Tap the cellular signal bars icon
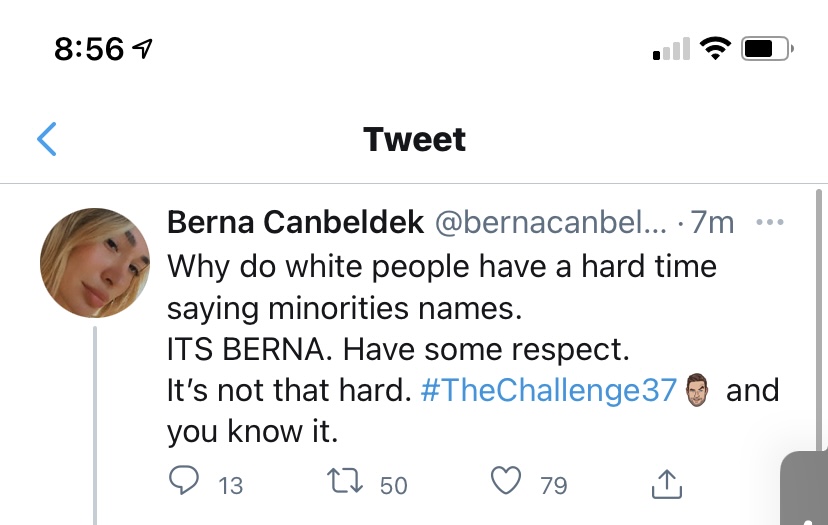 tap(671, 49)
